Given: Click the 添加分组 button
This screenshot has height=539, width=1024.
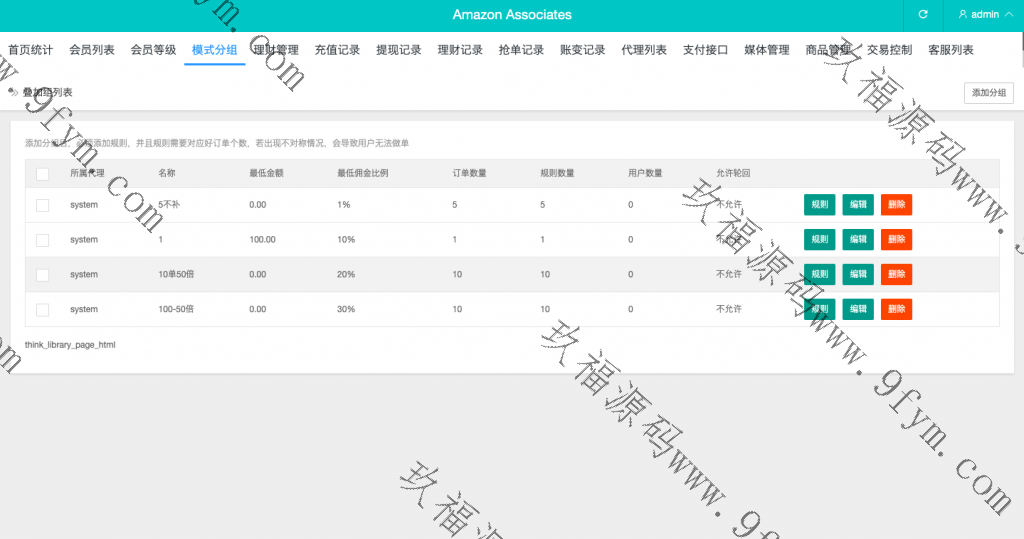Looking at the screenshot, I should [x=989, y=93].
